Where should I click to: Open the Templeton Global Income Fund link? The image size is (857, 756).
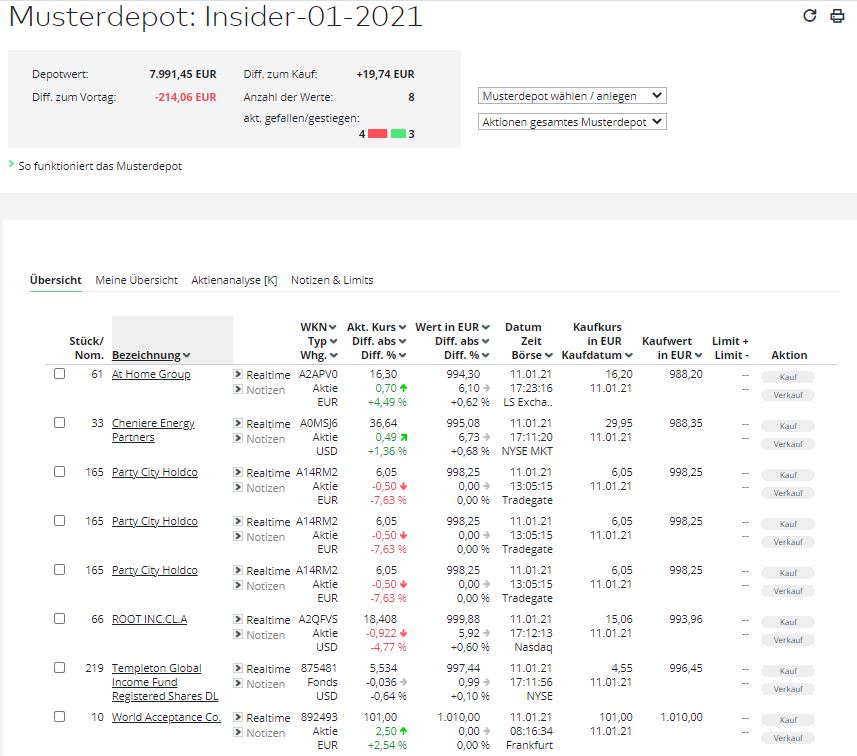pos(165,682)
